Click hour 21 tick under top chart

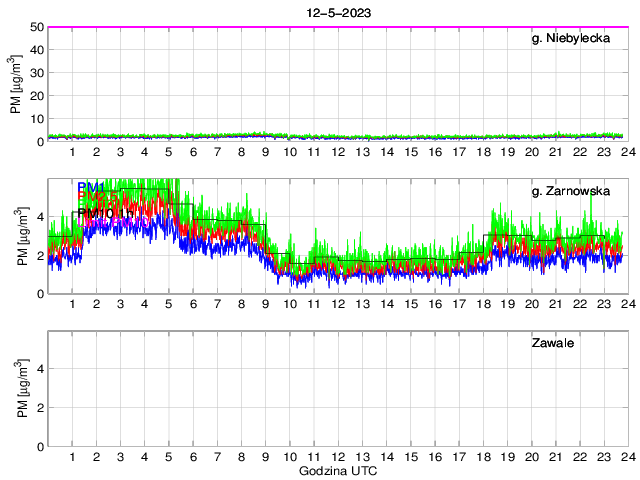click(556, 151)
